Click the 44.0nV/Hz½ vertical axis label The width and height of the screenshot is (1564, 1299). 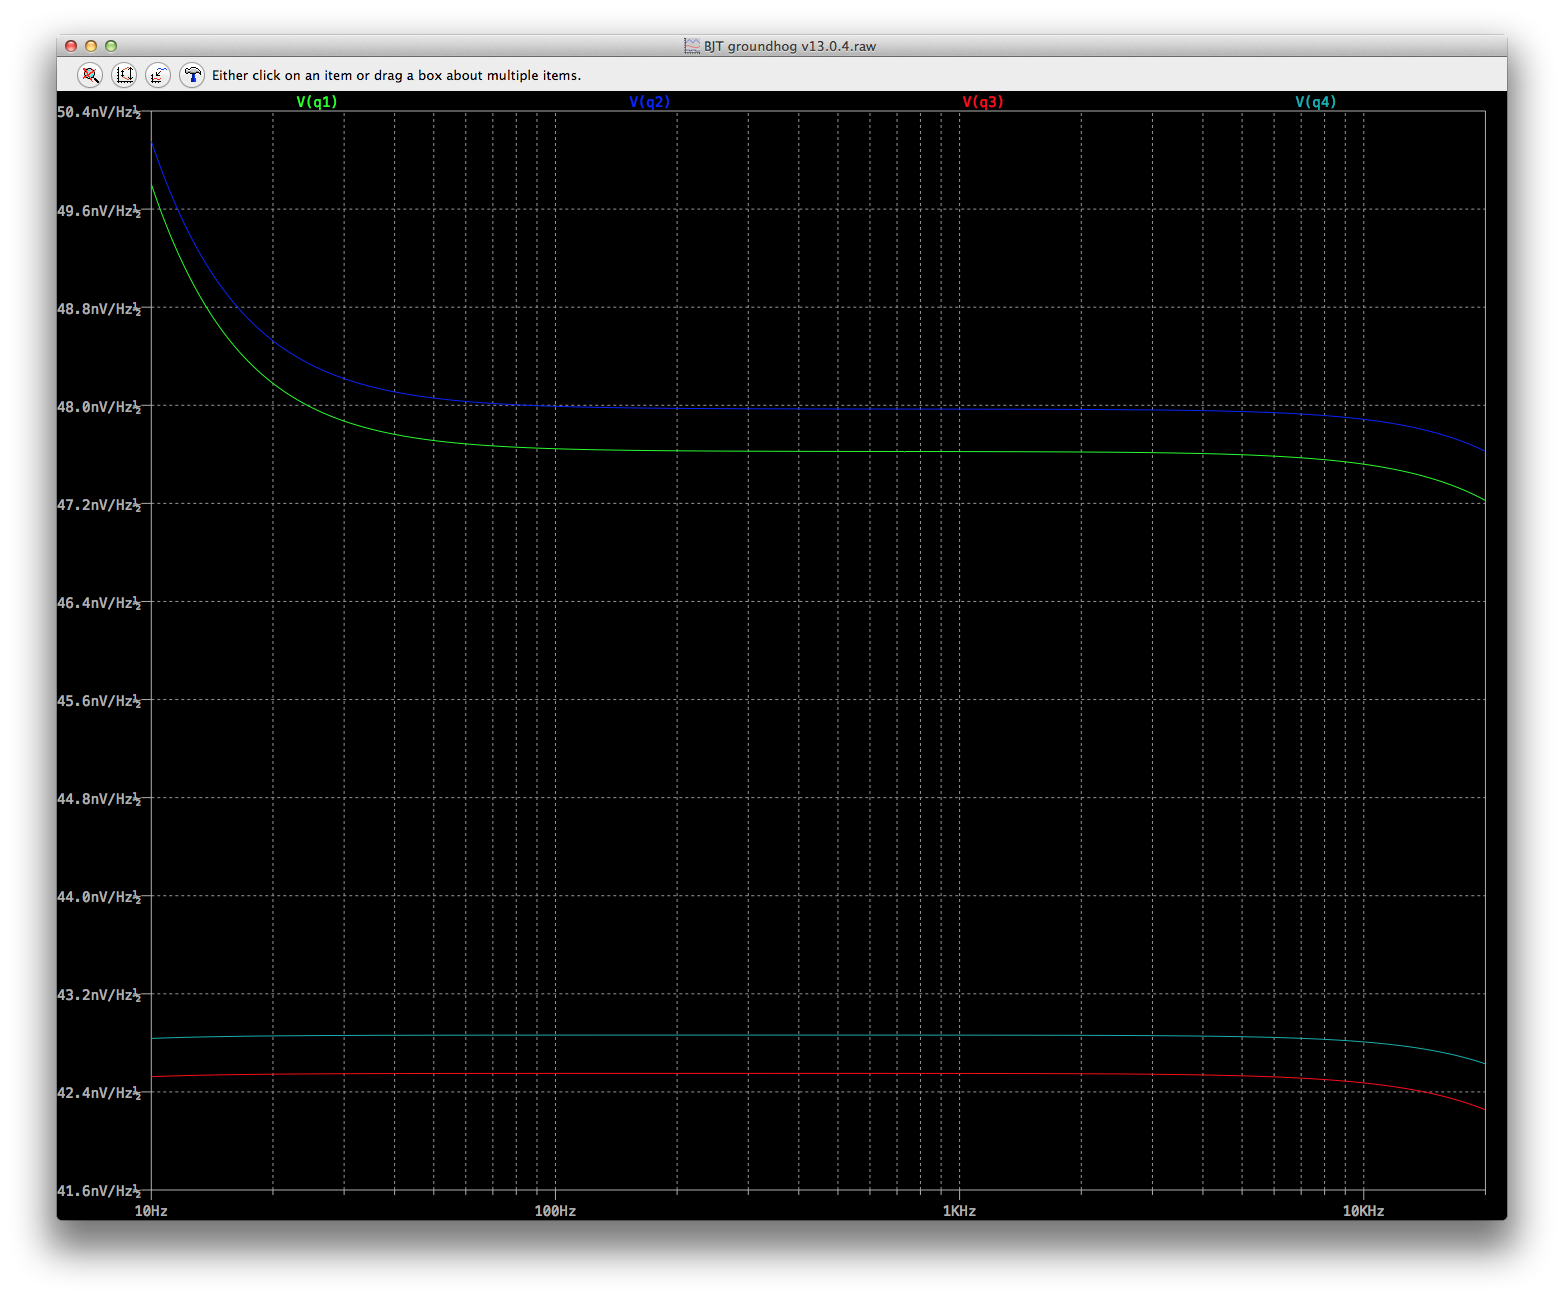[x=99, y=897]
